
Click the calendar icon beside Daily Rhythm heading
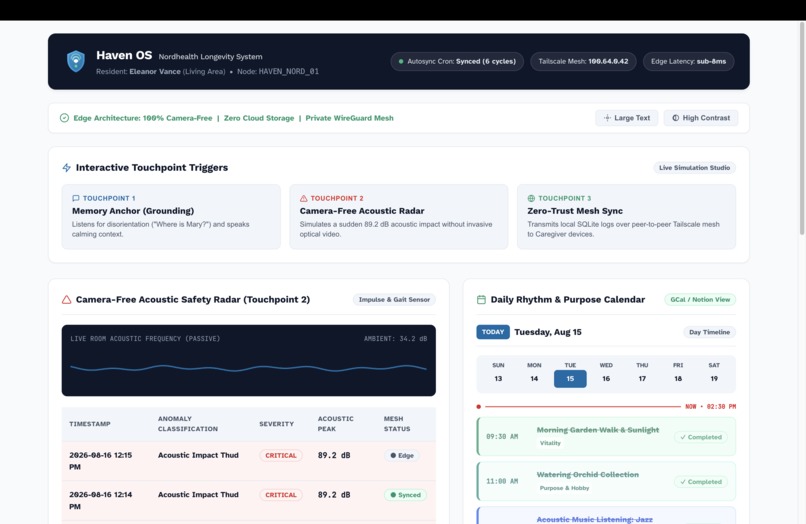point(481,299)
